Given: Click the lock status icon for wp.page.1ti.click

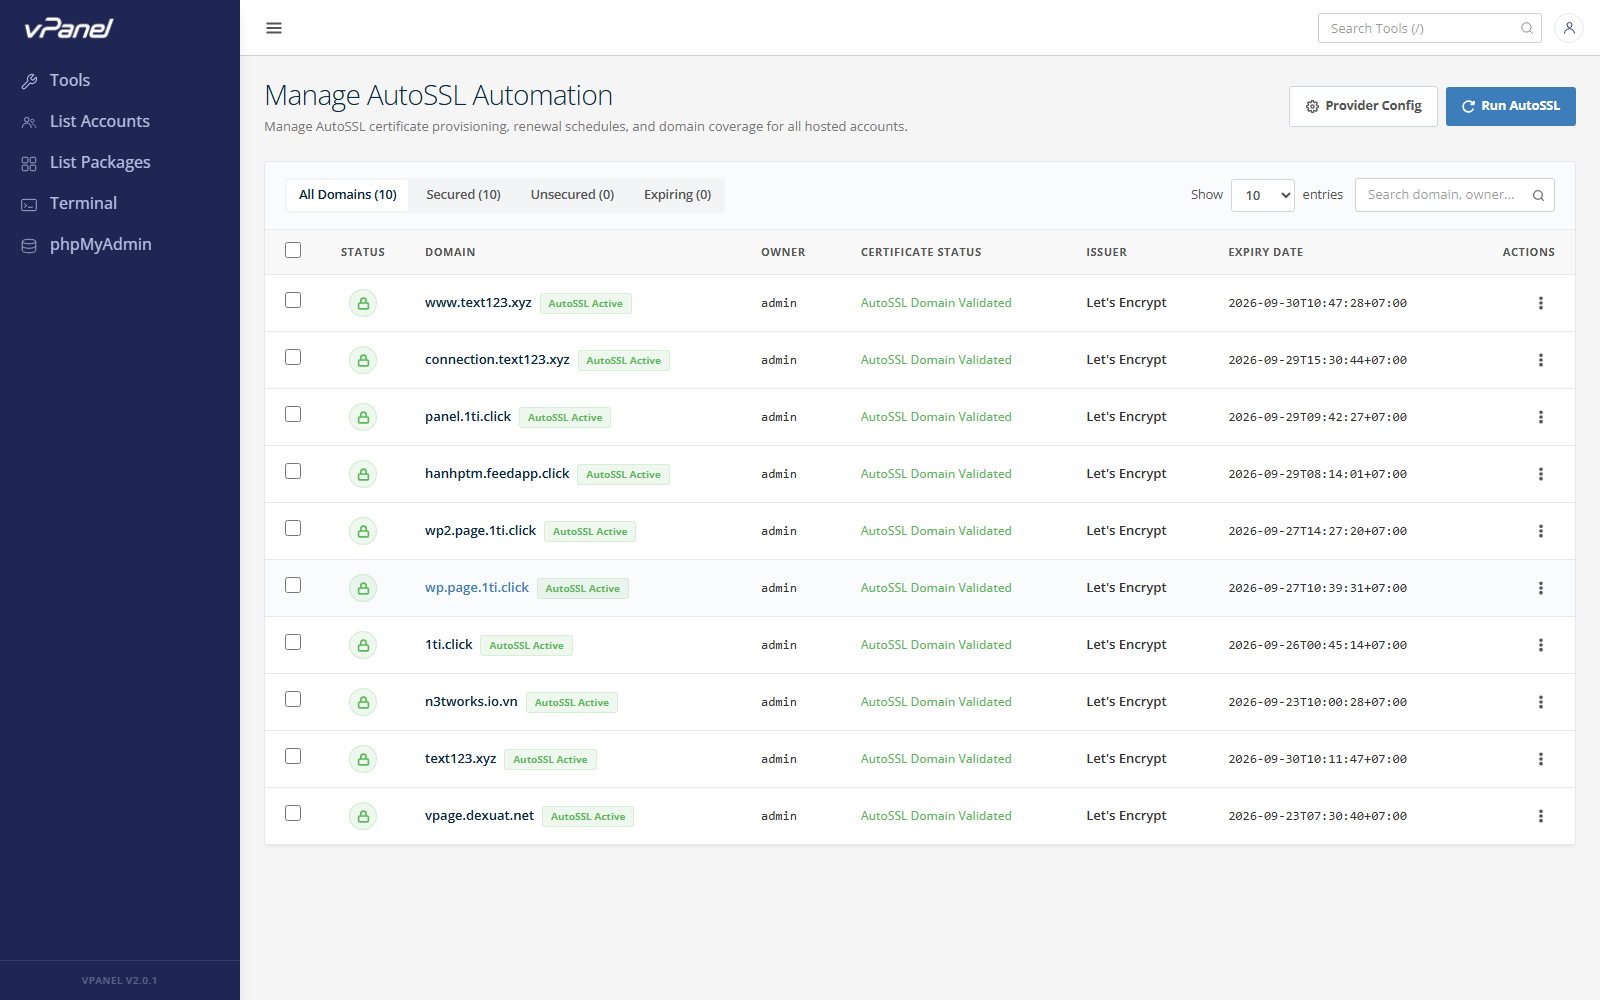Looking at the screenshot, I should click(363, 588).
